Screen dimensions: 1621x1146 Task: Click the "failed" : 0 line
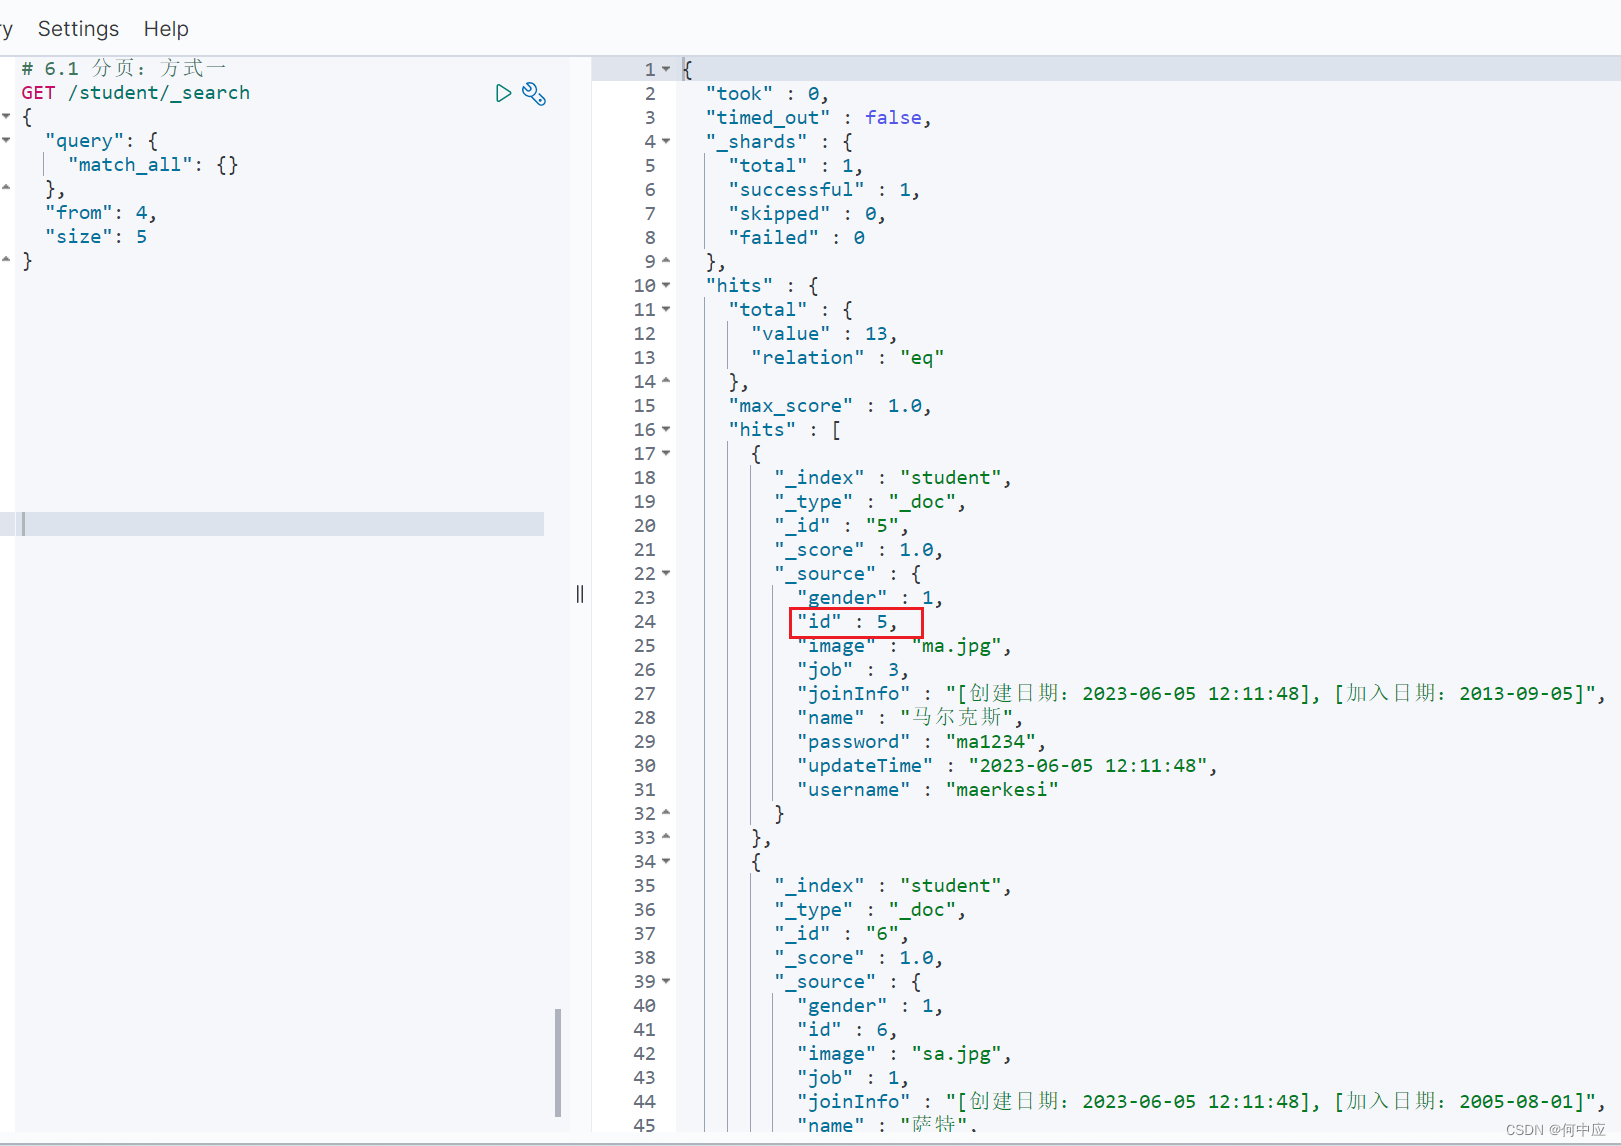[797, 237]
